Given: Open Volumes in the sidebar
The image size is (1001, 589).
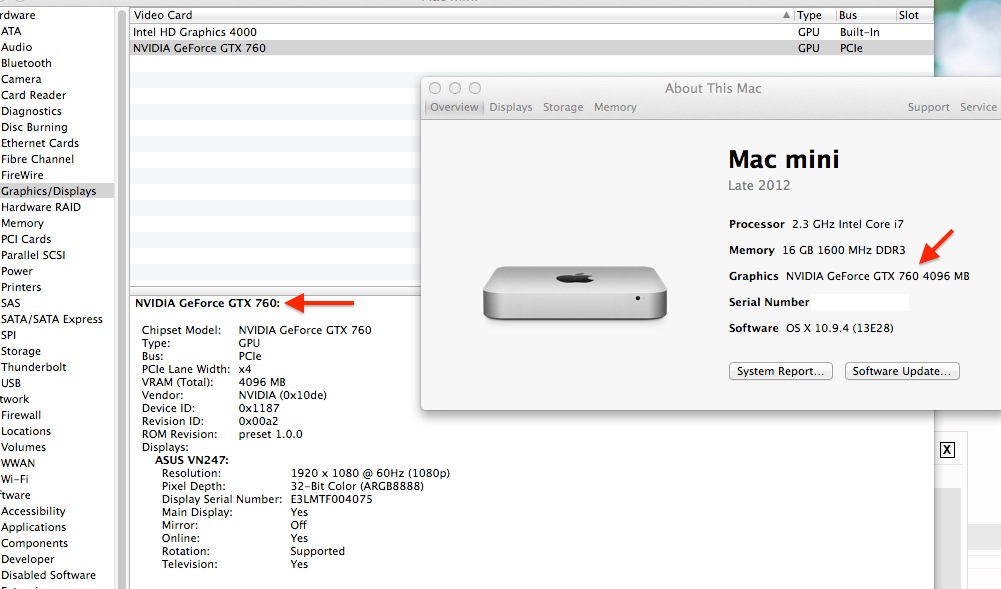Looking at the screenshot, I should click(23, 447).
